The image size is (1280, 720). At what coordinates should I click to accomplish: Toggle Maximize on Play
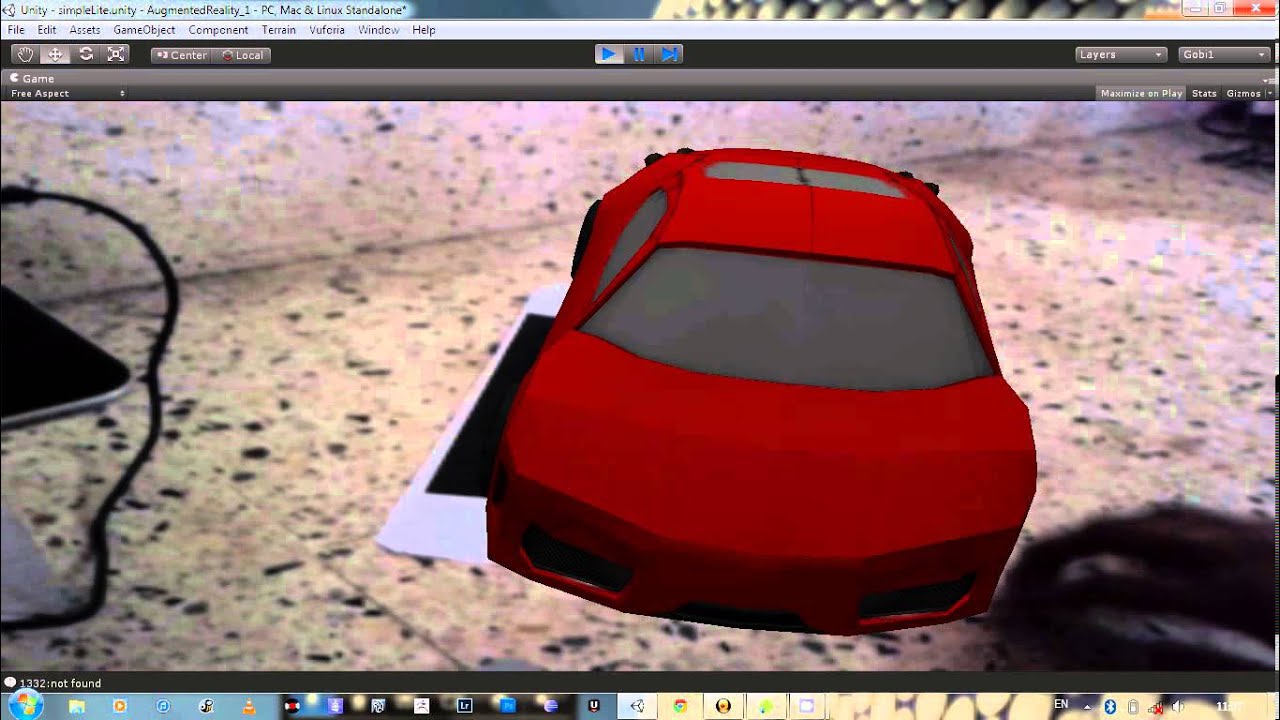click(x=1141, y=93)
